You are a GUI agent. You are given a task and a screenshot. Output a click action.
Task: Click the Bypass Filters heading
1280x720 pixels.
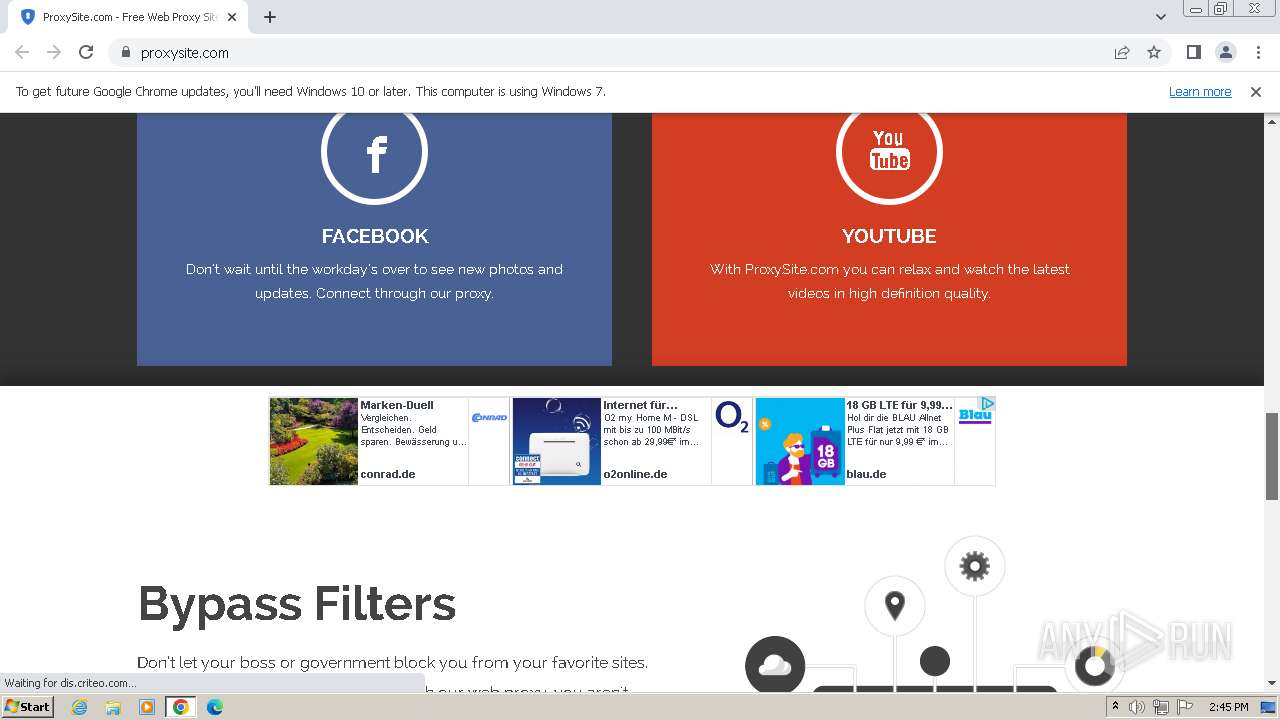(x=297, y=604)
